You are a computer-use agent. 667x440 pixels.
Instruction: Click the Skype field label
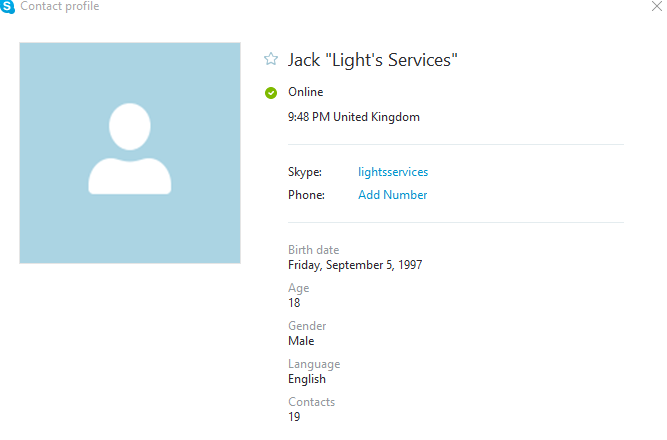(x=305, y=172)
